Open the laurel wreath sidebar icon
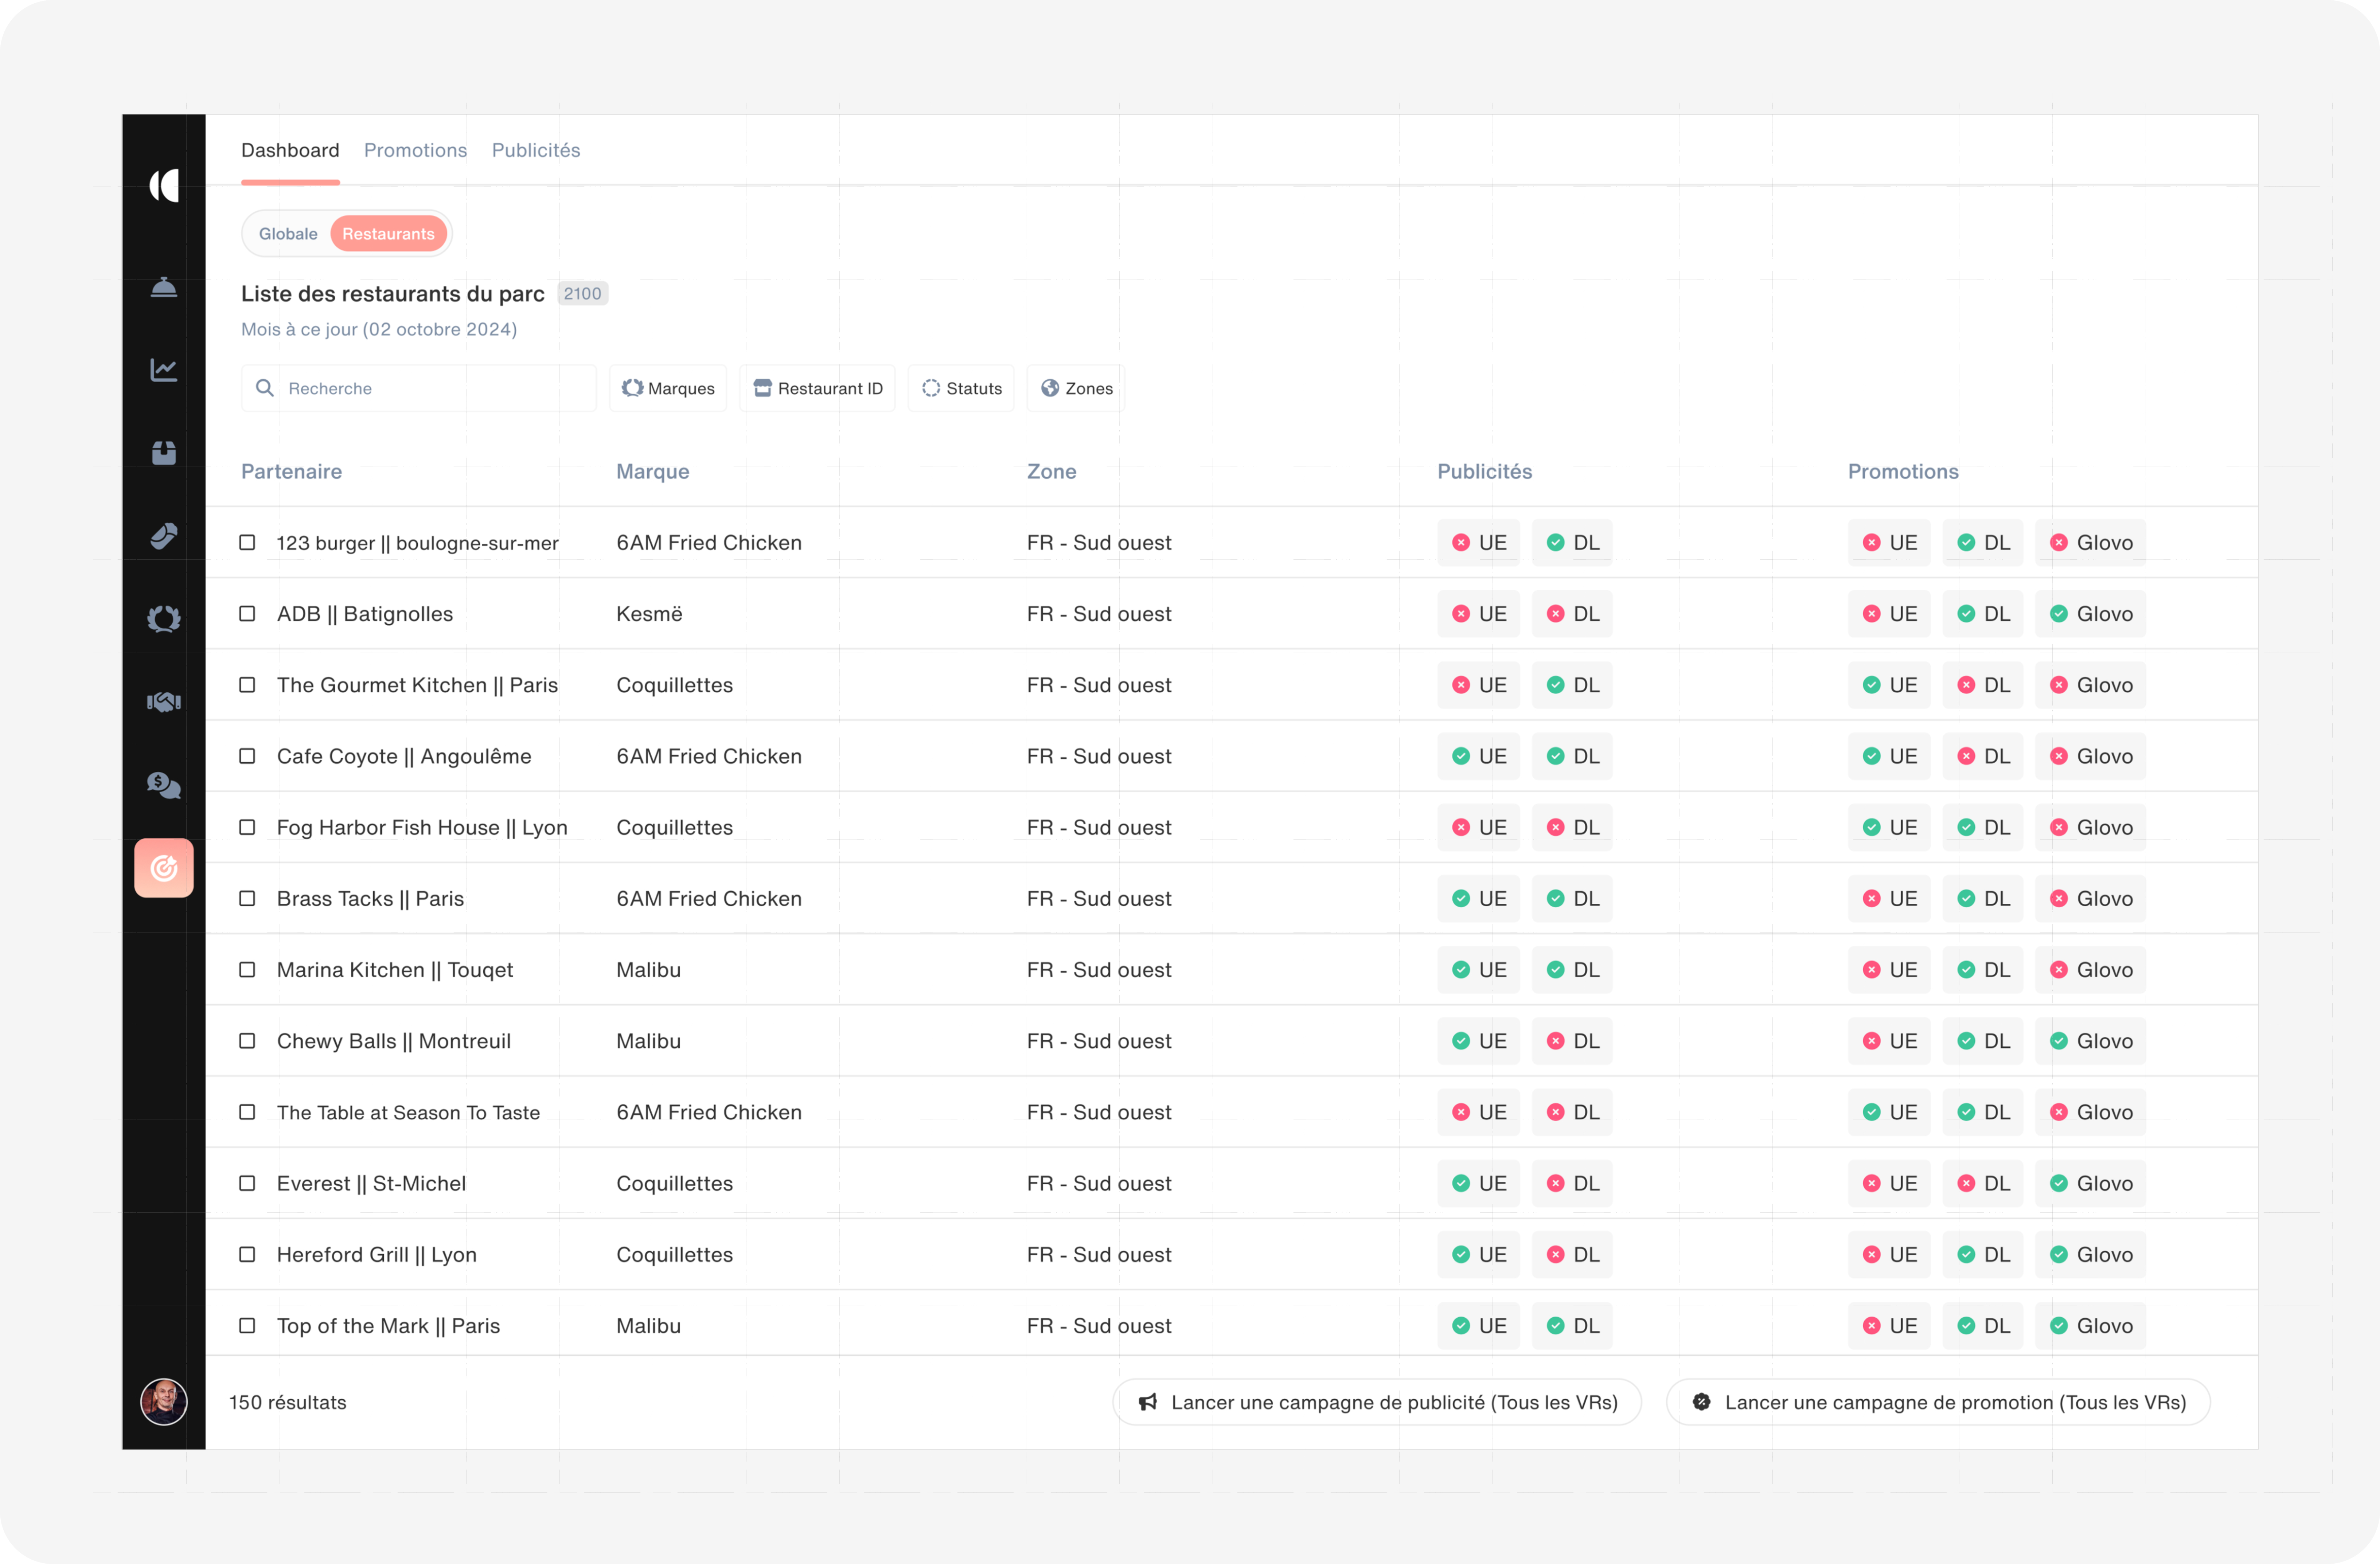2380x1564 pixels. click(x=164, y=619)
